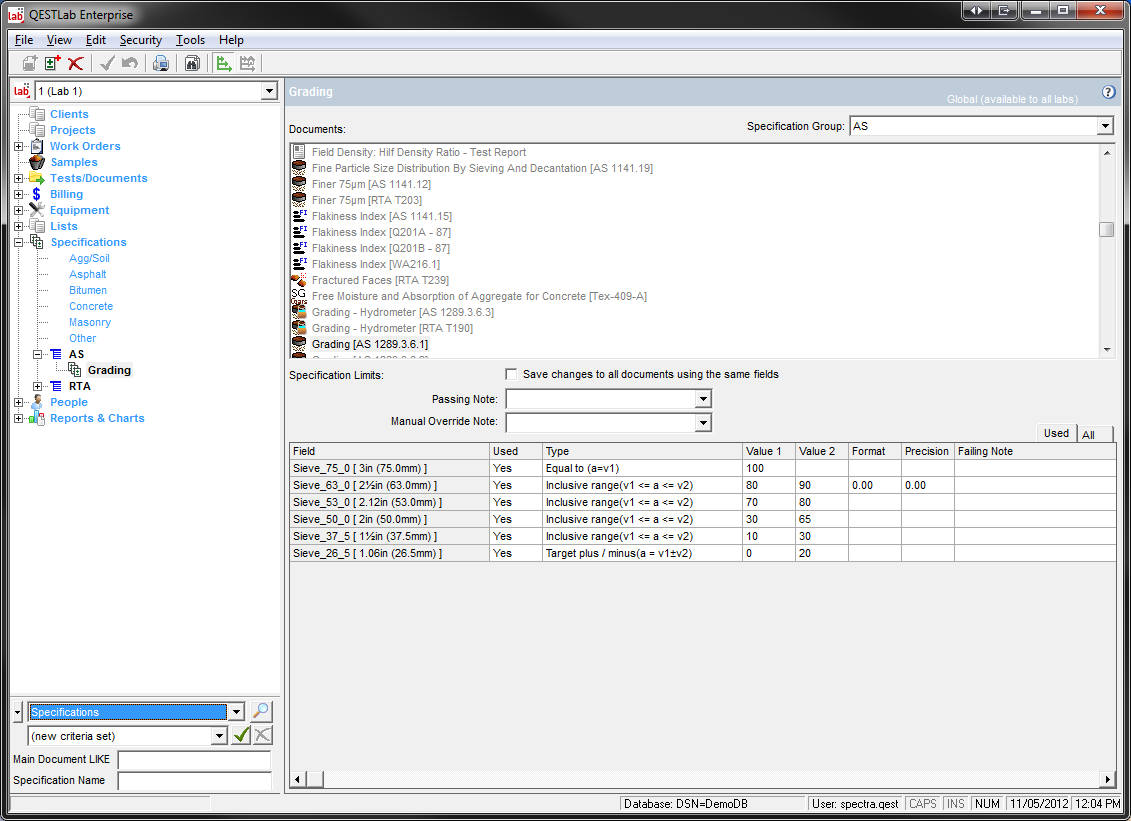Switch to the All tab

(x=1088, y=435)
